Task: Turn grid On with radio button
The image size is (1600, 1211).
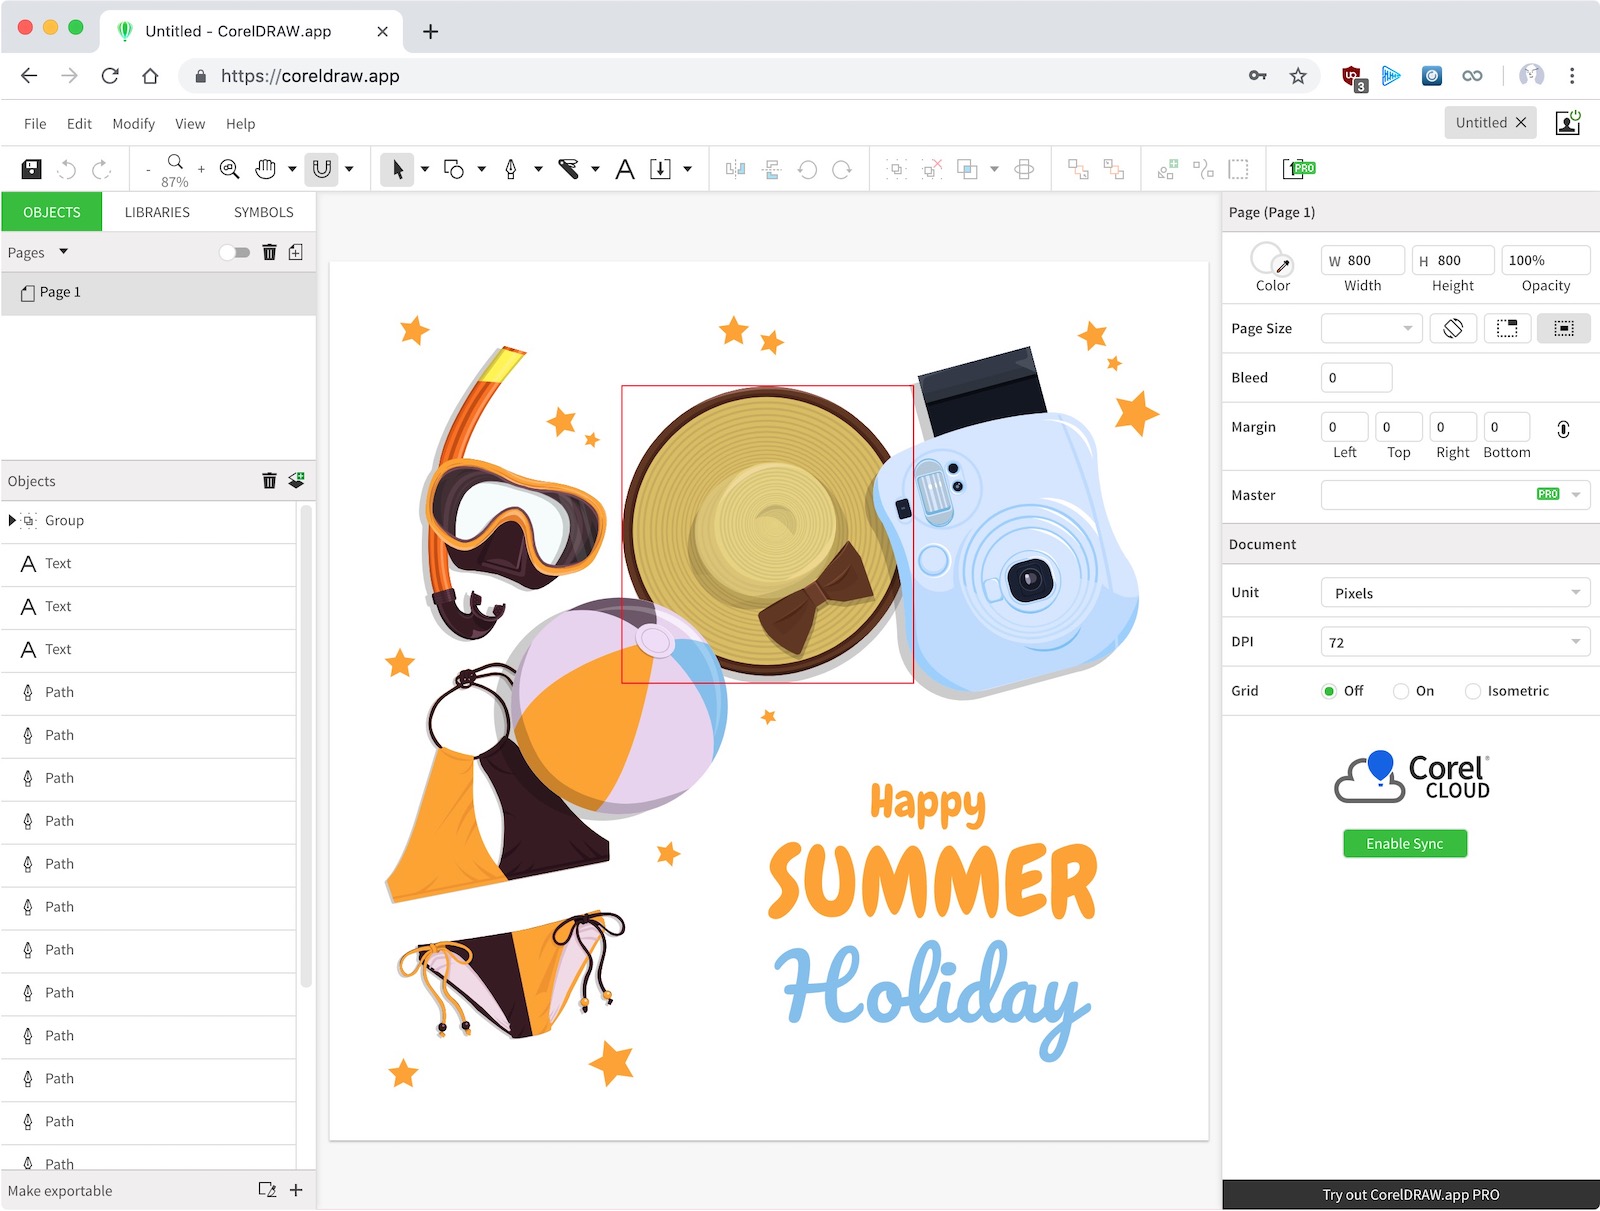Action: pyautogui.click(x=1401, y=691)
